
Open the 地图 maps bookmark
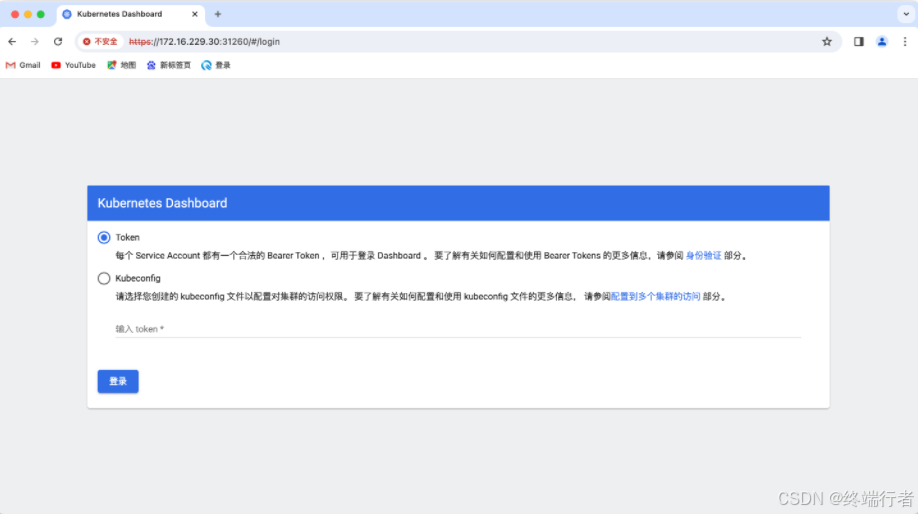point(121,65)
